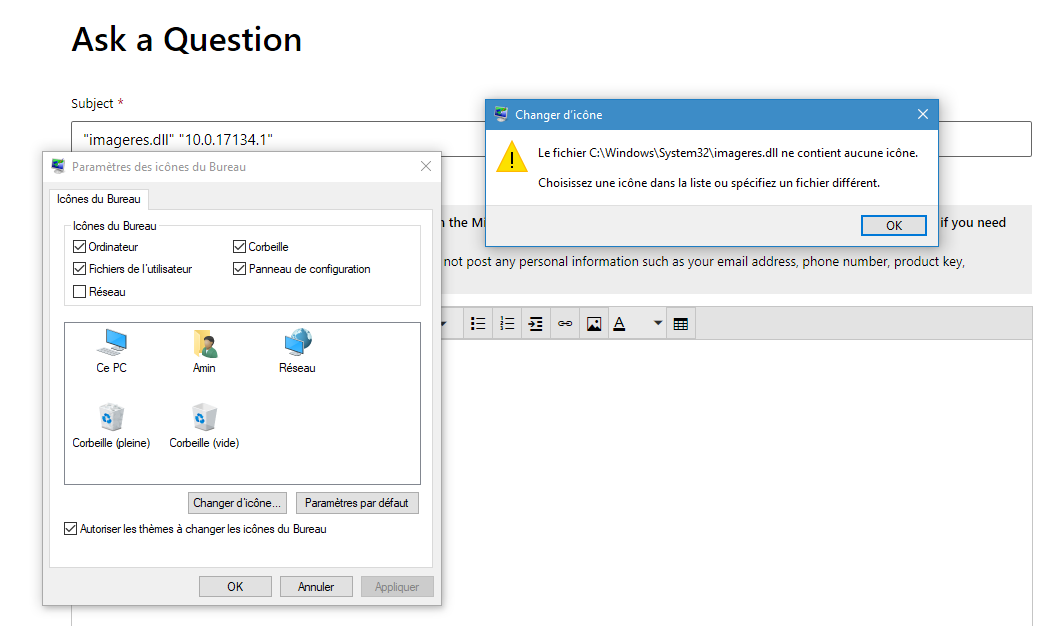Click the Subject field label

92,103
